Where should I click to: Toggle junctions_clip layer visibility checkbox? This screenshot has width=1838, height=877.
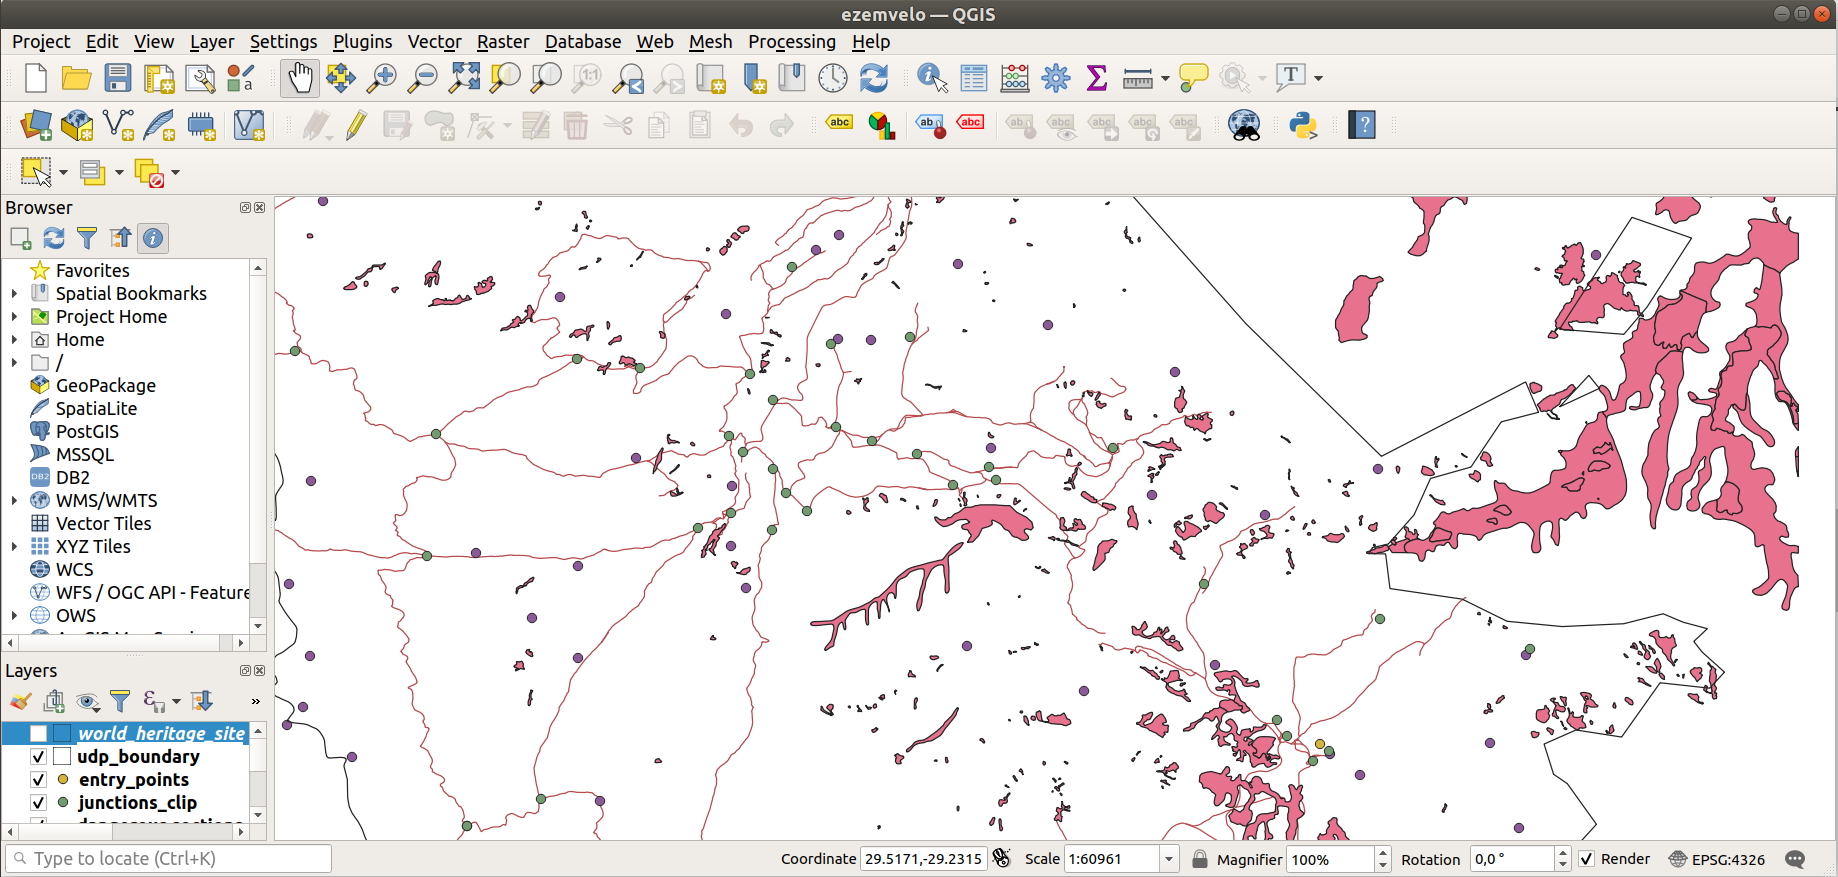38,803
